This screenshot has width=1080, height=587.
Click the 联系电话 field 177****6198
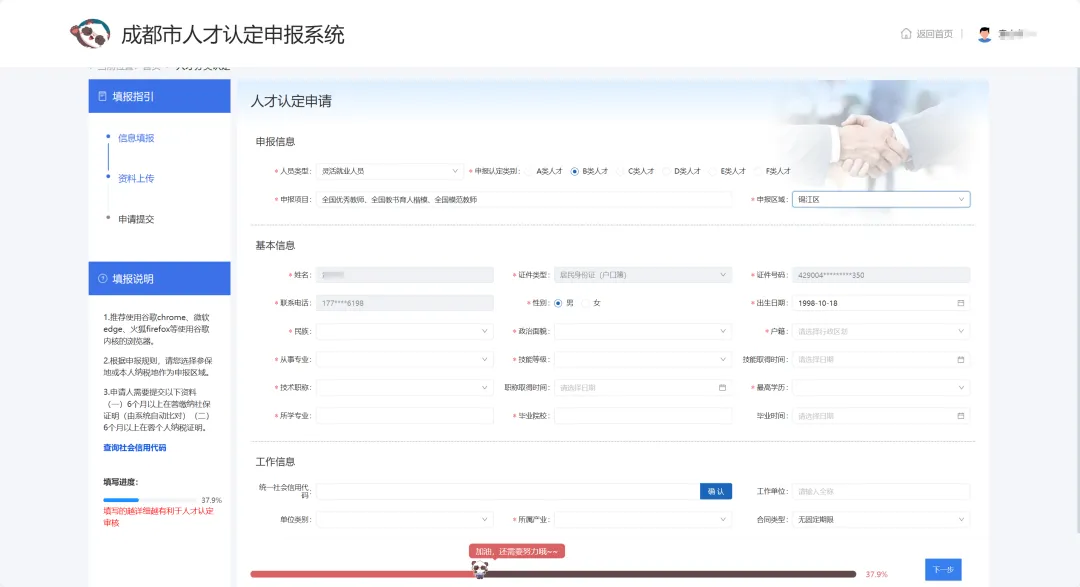coord(404,303)
